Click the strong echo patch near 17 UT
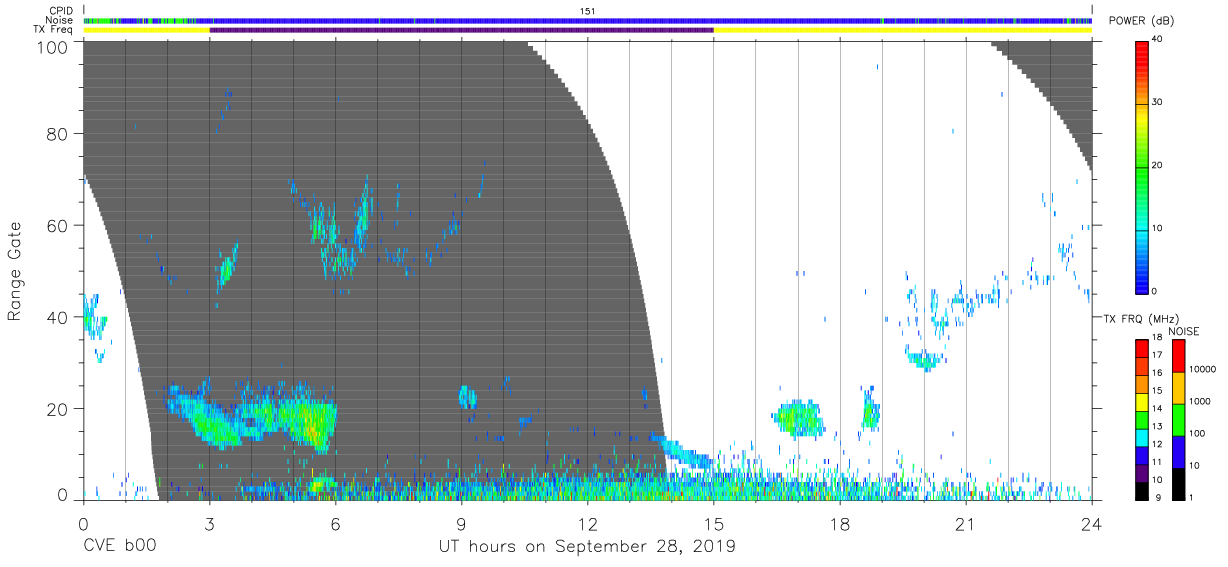This screenshot has width=1228, height=567. (x=799, y=418)
